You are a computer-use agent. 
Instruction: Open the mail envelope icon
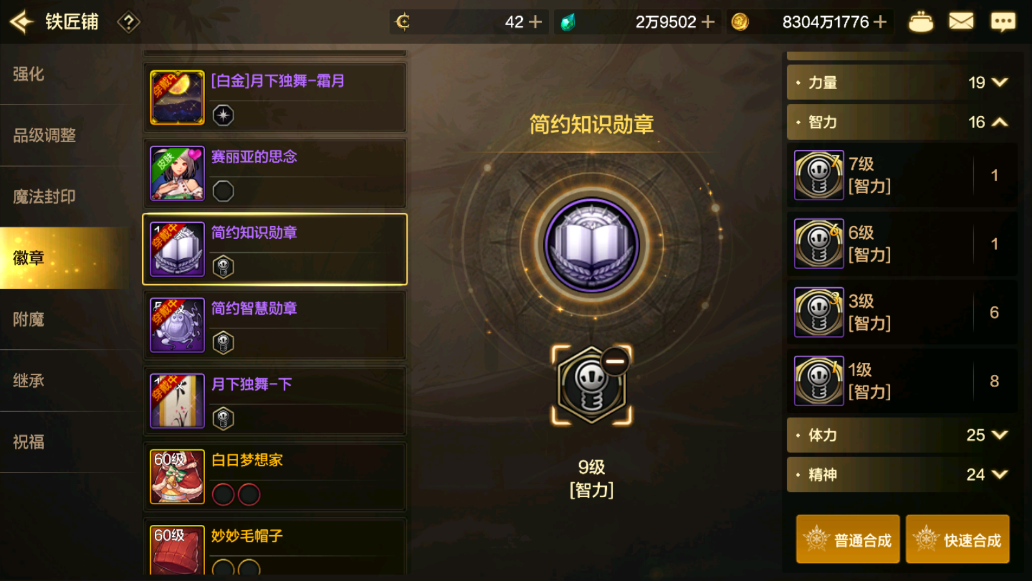(961, 22)
